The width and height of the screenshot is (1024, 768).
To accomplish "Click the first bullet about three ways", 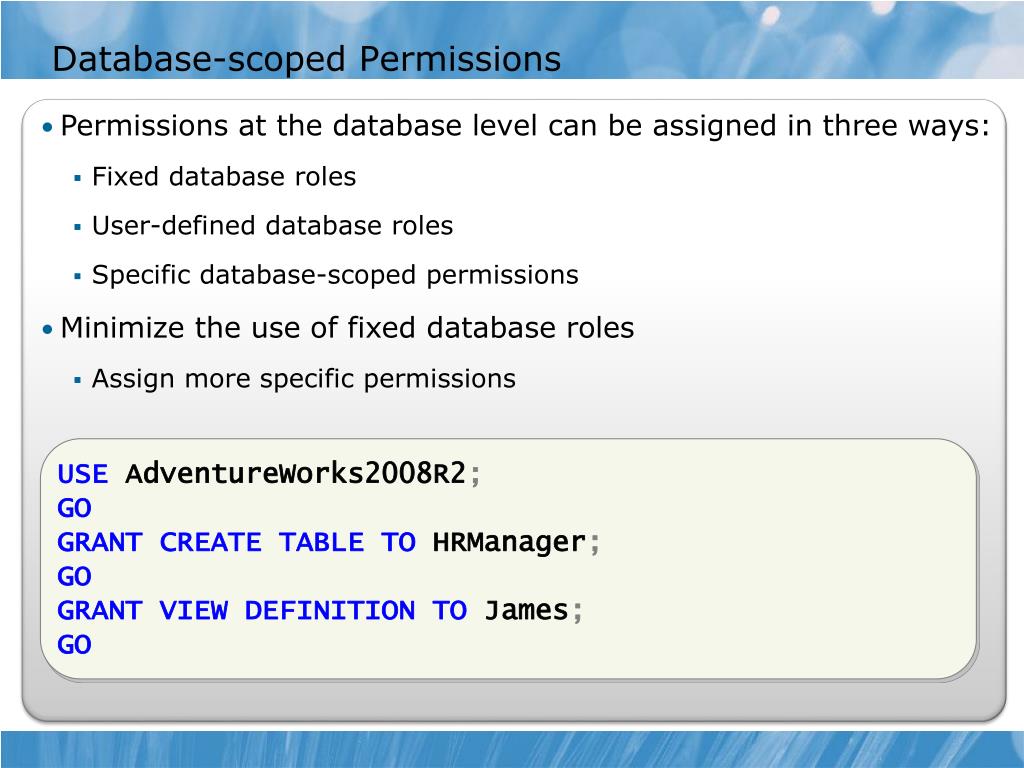I will (x=526, y=126).
